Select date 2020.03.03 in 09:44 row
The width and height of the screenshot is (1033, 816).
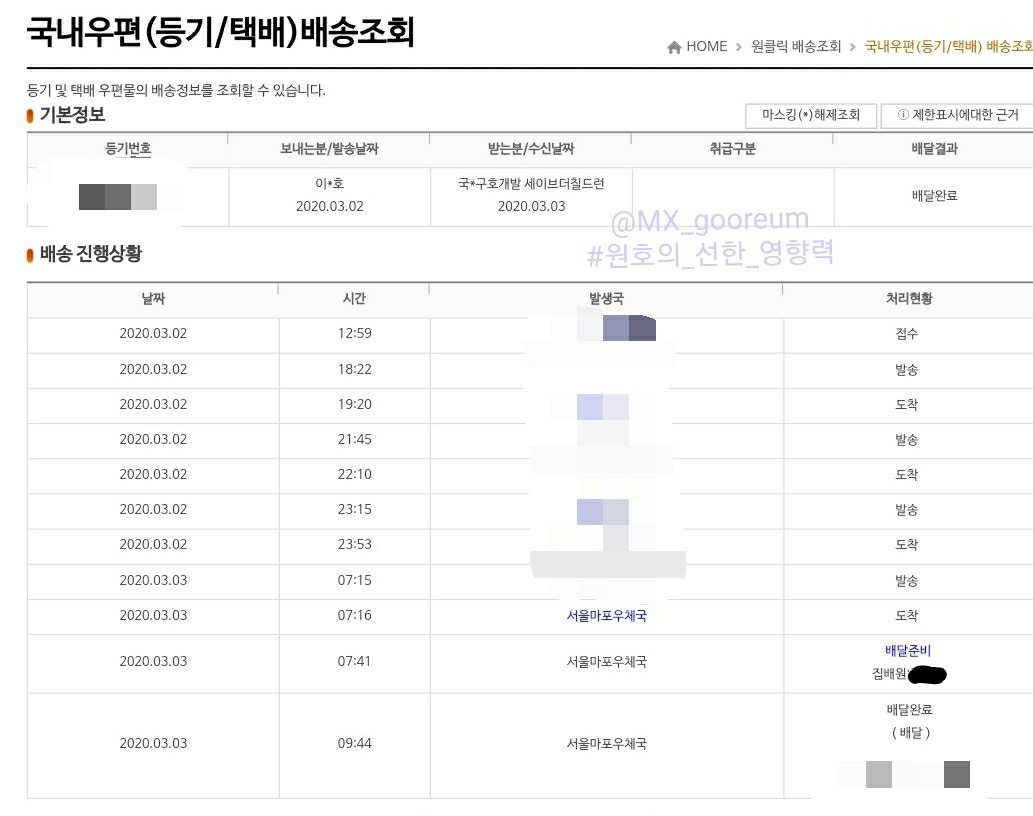(x=153, y=744)
